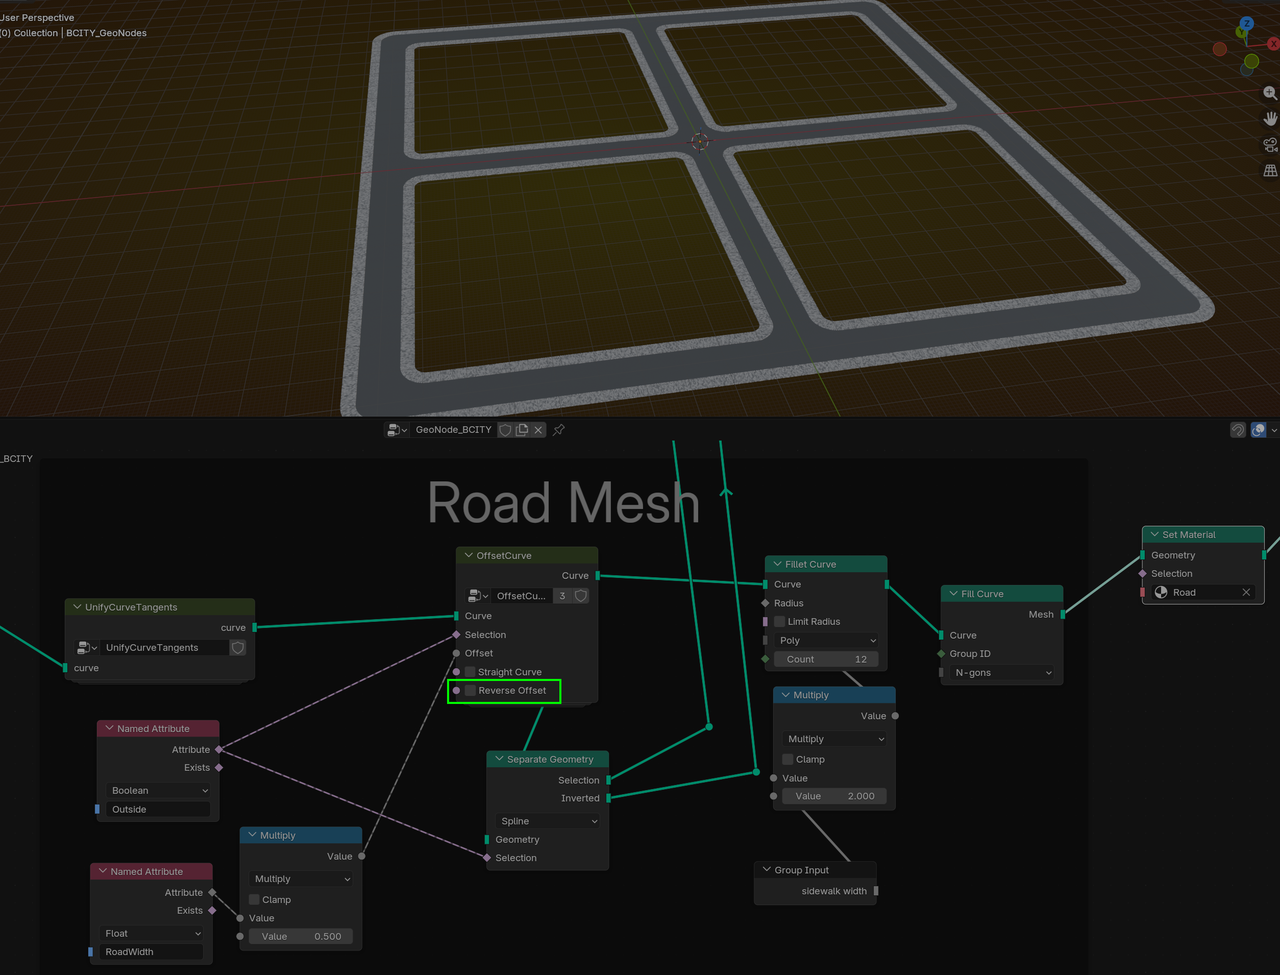Click the red X axis on the gizmo
1280x975 pixels.
(1273, 44)
